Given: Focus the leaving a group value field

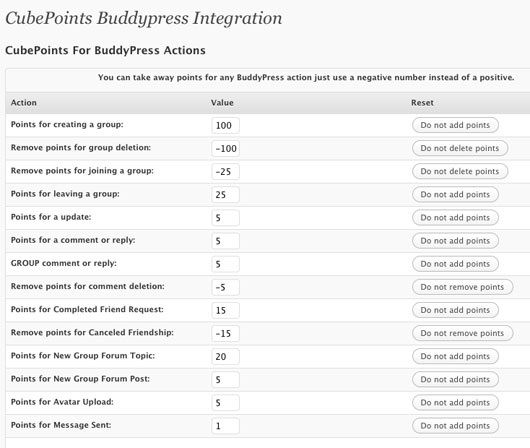Looking at the screenshot, I should [x=225, y=195].
